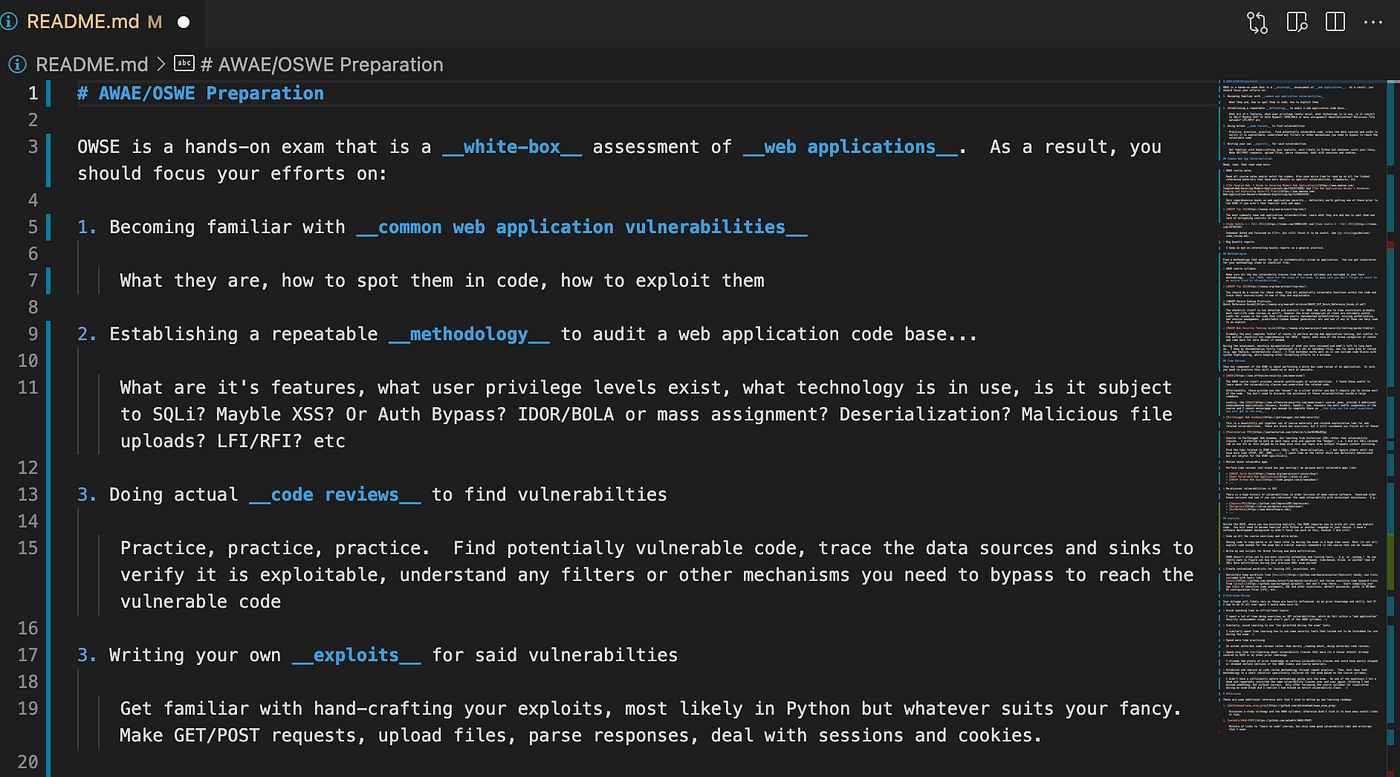The height and width of the screenshot is (777, 1400).
Task: Click the bold '__web applications__' text
Action: (850, 147)
